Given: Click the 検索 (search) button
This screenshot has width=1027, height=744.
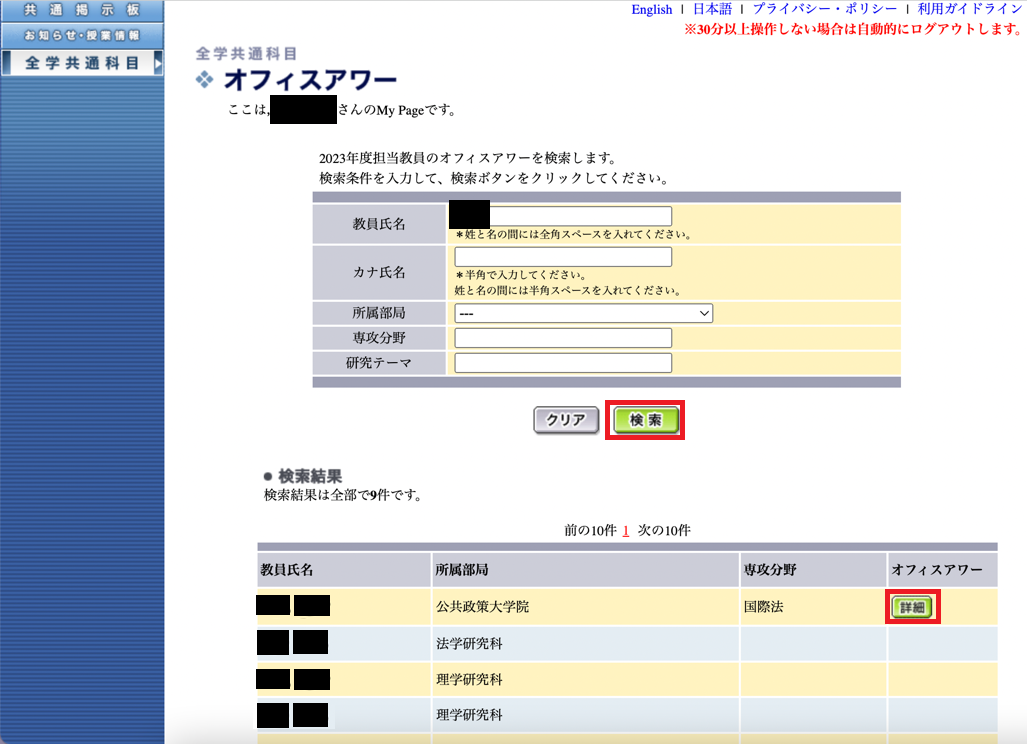Looking at the screenshot, I should click(x=644, y=420).
